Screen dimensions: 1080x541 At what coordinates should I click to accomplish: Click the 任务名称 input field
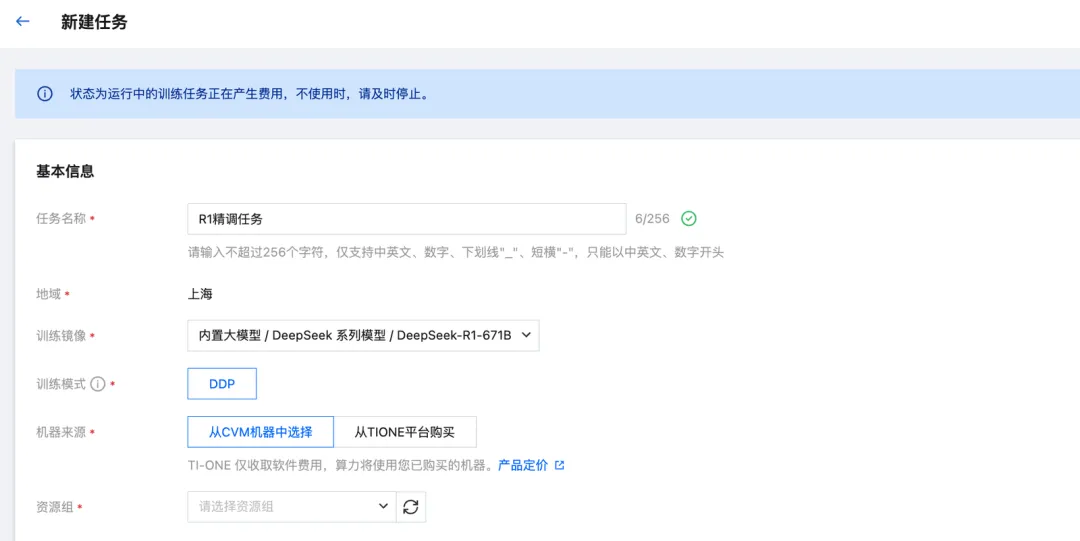point(407,218)
